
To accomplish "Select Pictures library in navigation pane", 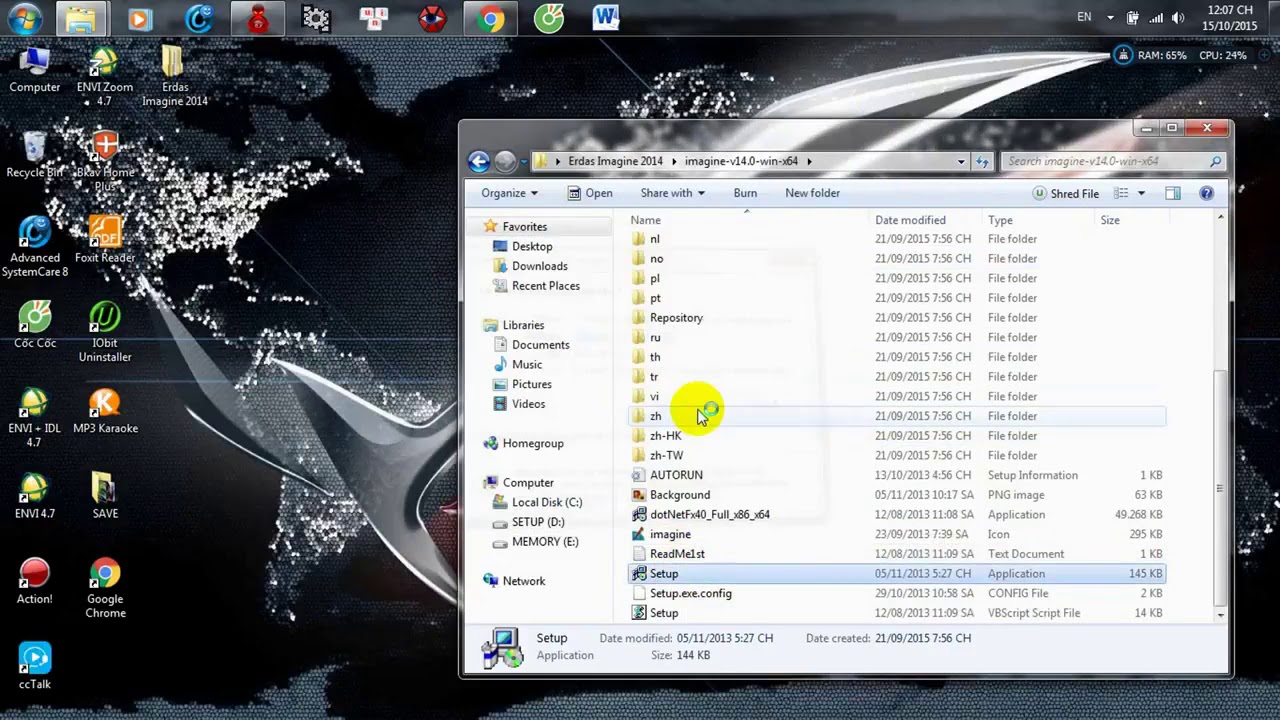I will 531,384.
